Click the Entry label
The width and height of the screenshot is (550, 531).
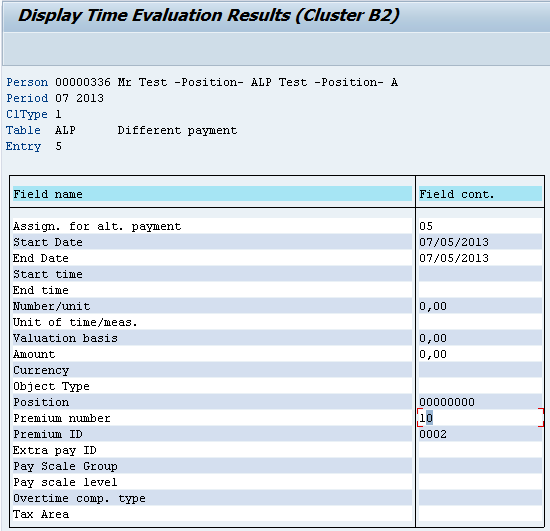[x=23, y=146]
